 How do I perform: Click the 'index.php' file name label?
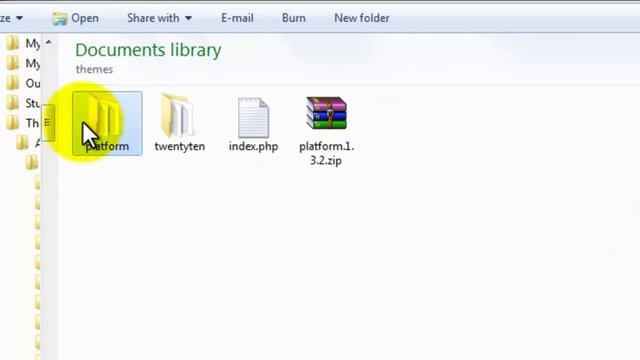253,147
